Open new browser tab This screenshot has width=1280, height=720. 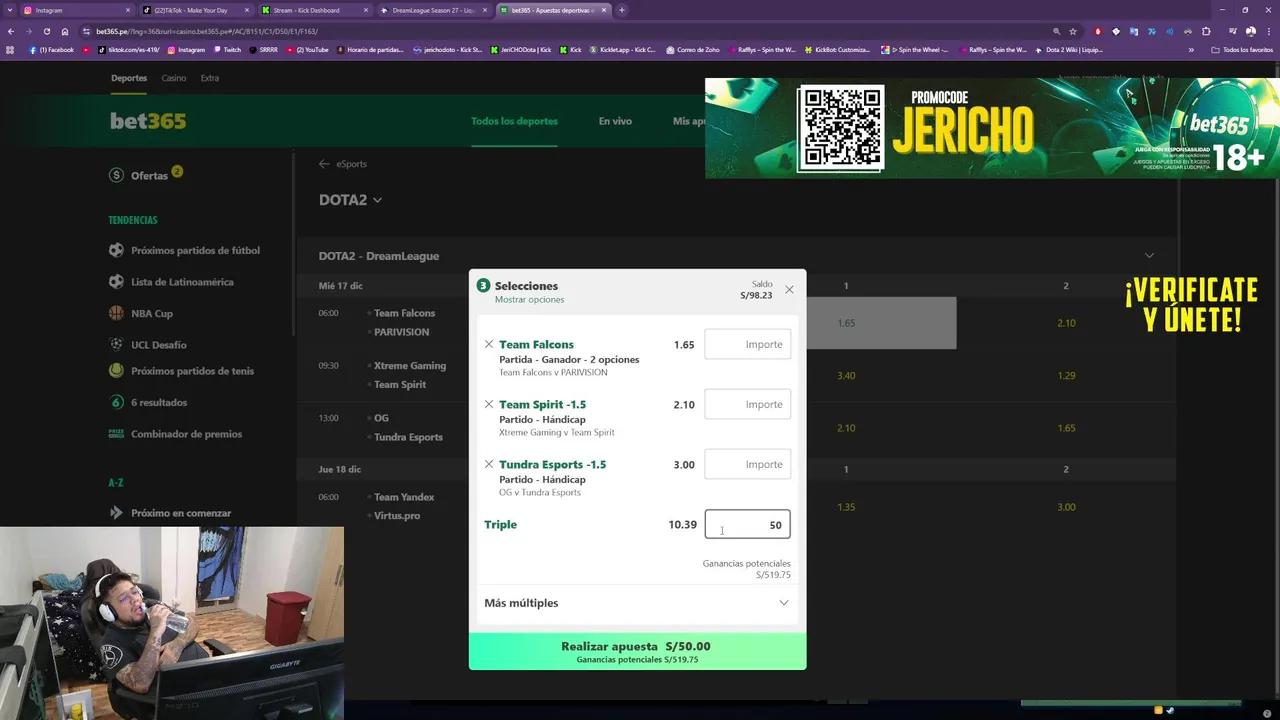[622, 10]
